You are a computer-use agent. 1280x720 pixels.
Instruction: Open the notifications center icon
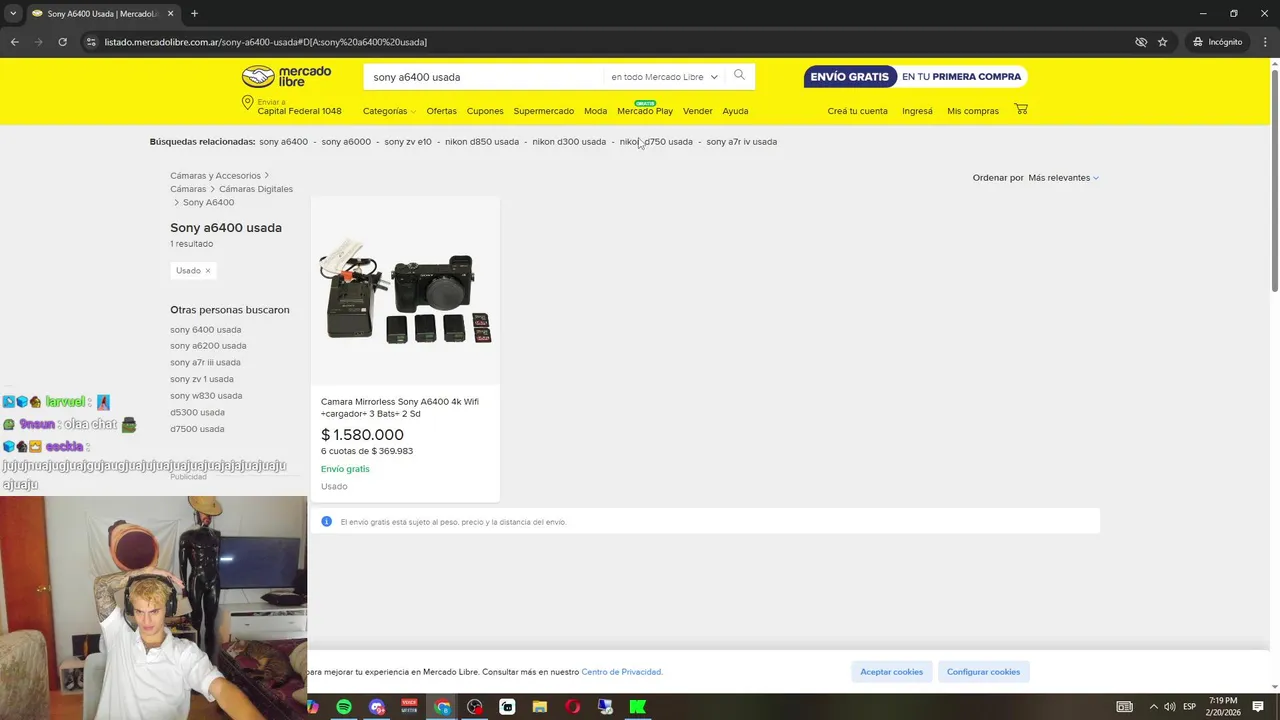[1258, 707]
